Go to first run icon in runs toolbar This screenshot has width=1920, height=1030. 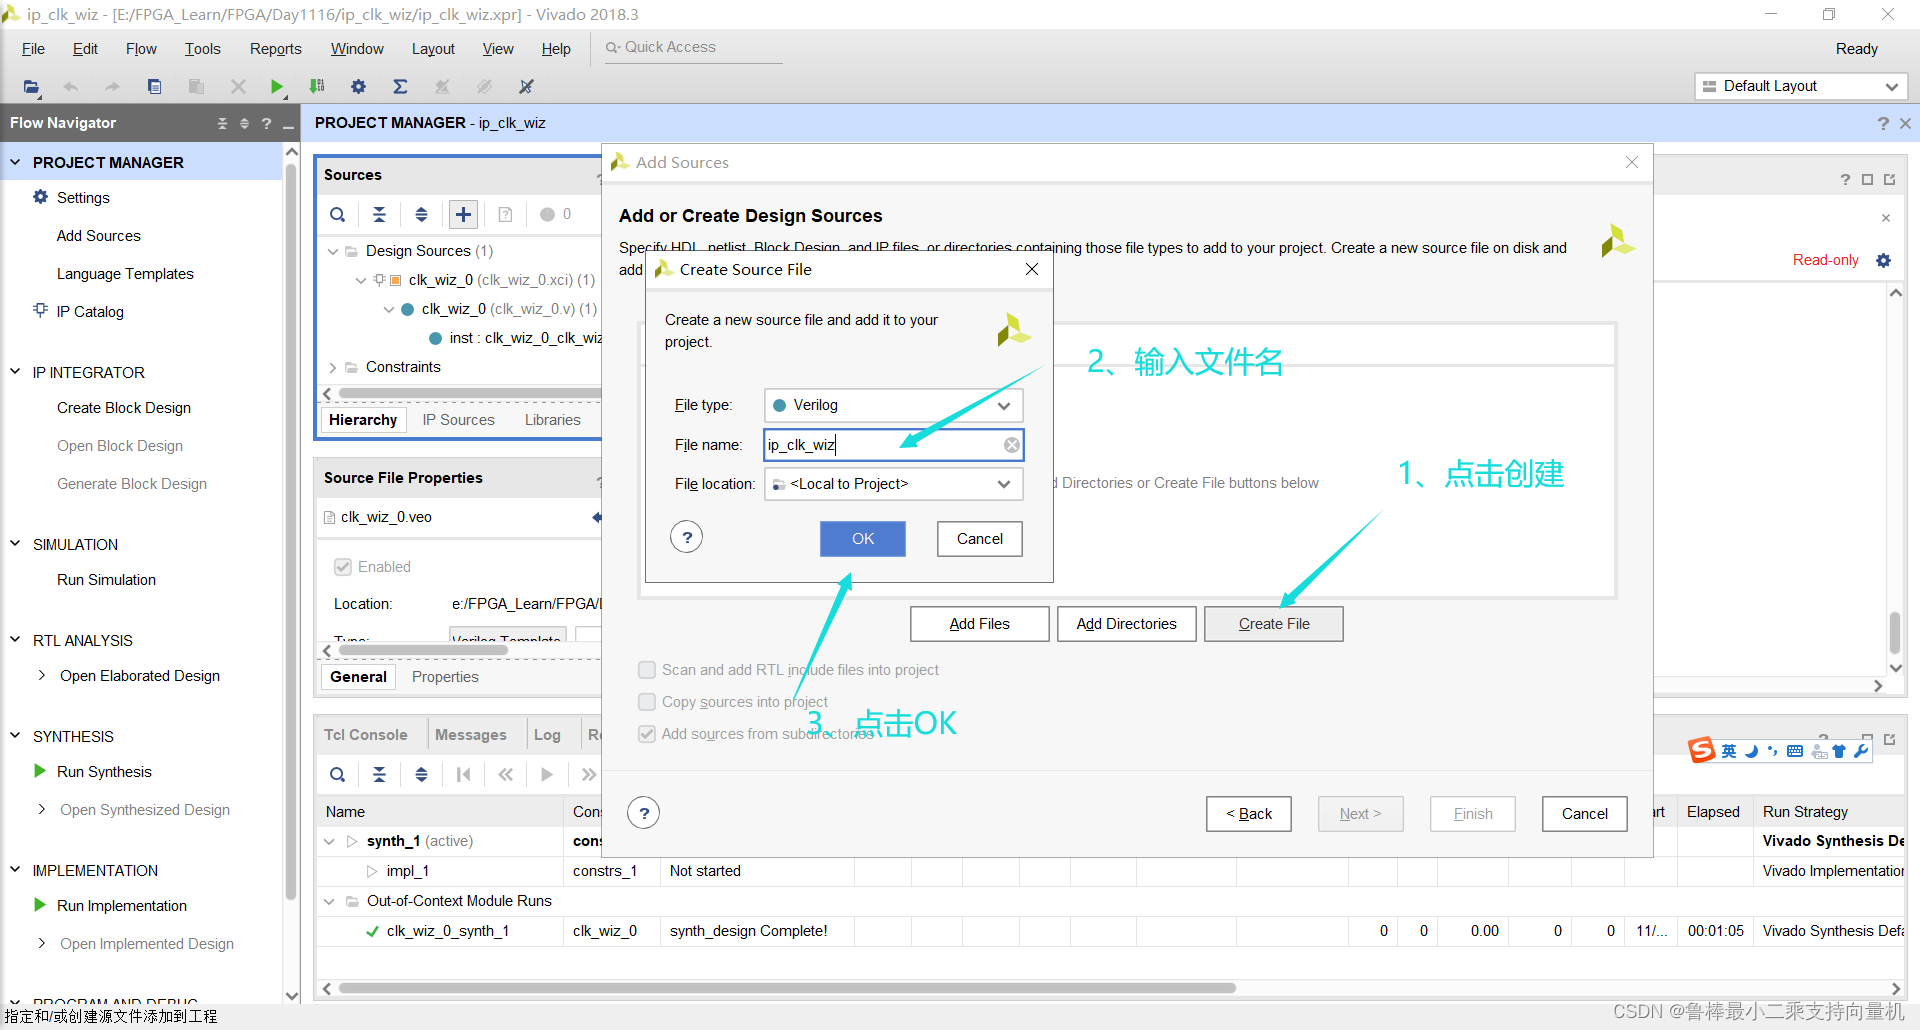(463, 774)
